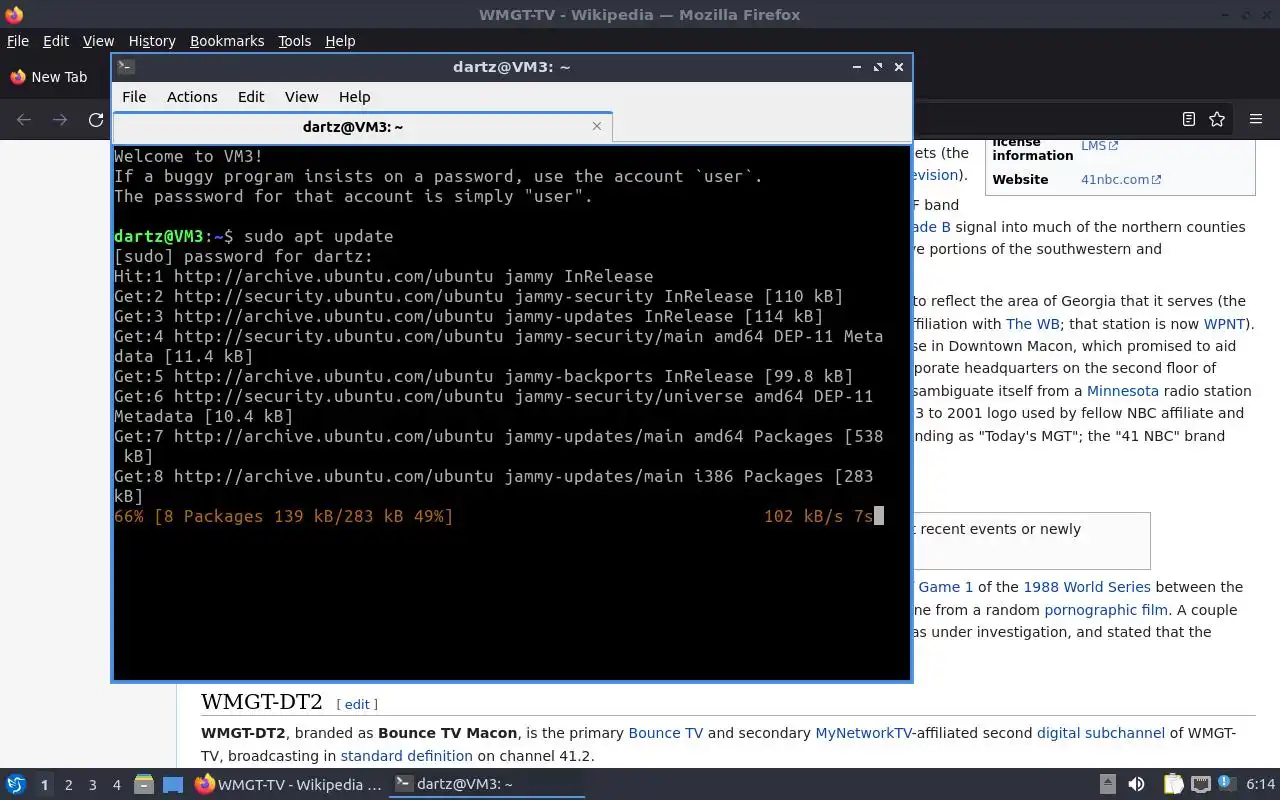Screen dimensions: 1280x800
Task: Open the standard definition link
Action: (x=406, y=756)
